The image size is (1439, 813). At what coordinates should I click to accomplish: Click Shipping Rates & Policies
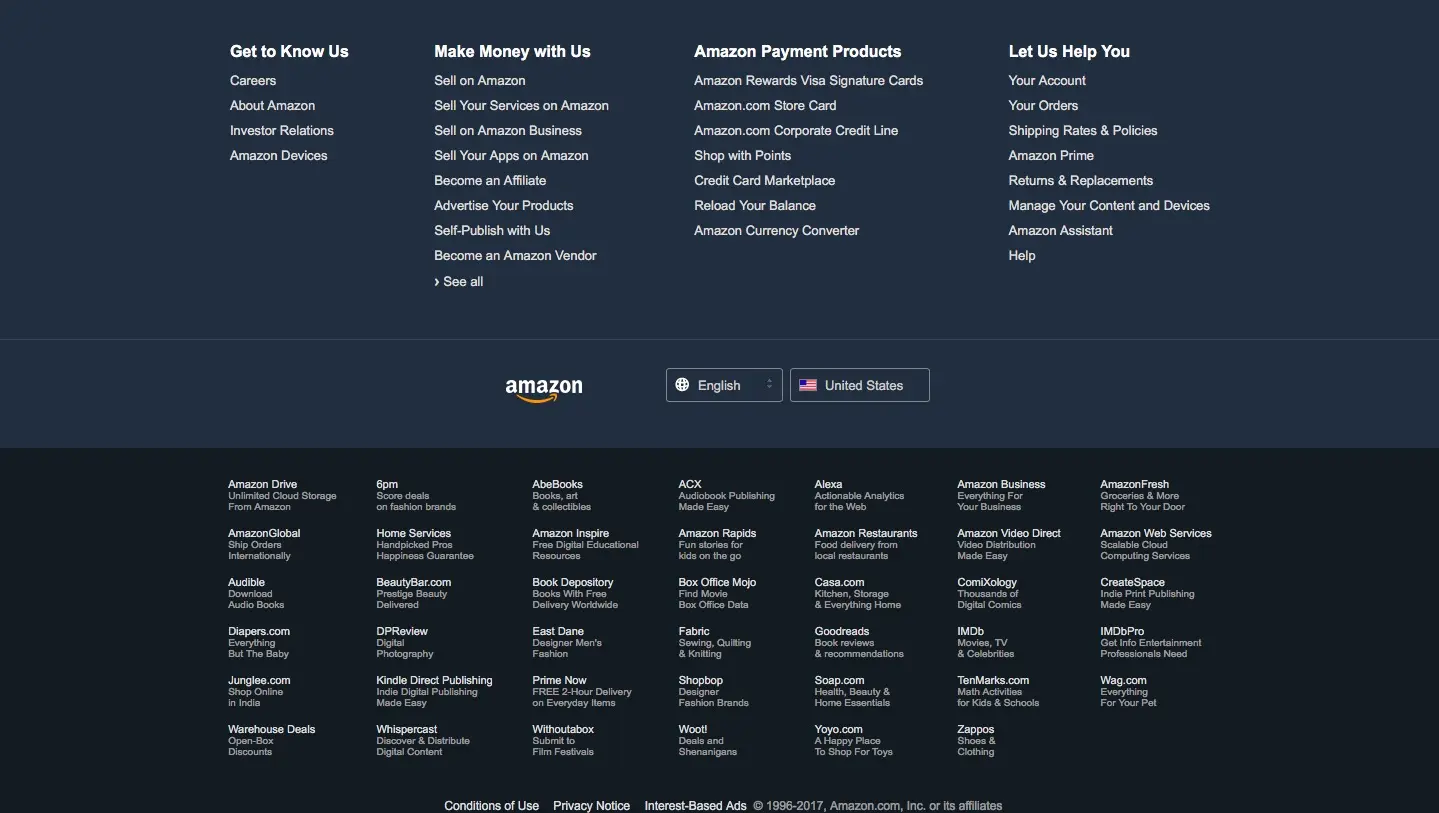(x=1083, y=131)
